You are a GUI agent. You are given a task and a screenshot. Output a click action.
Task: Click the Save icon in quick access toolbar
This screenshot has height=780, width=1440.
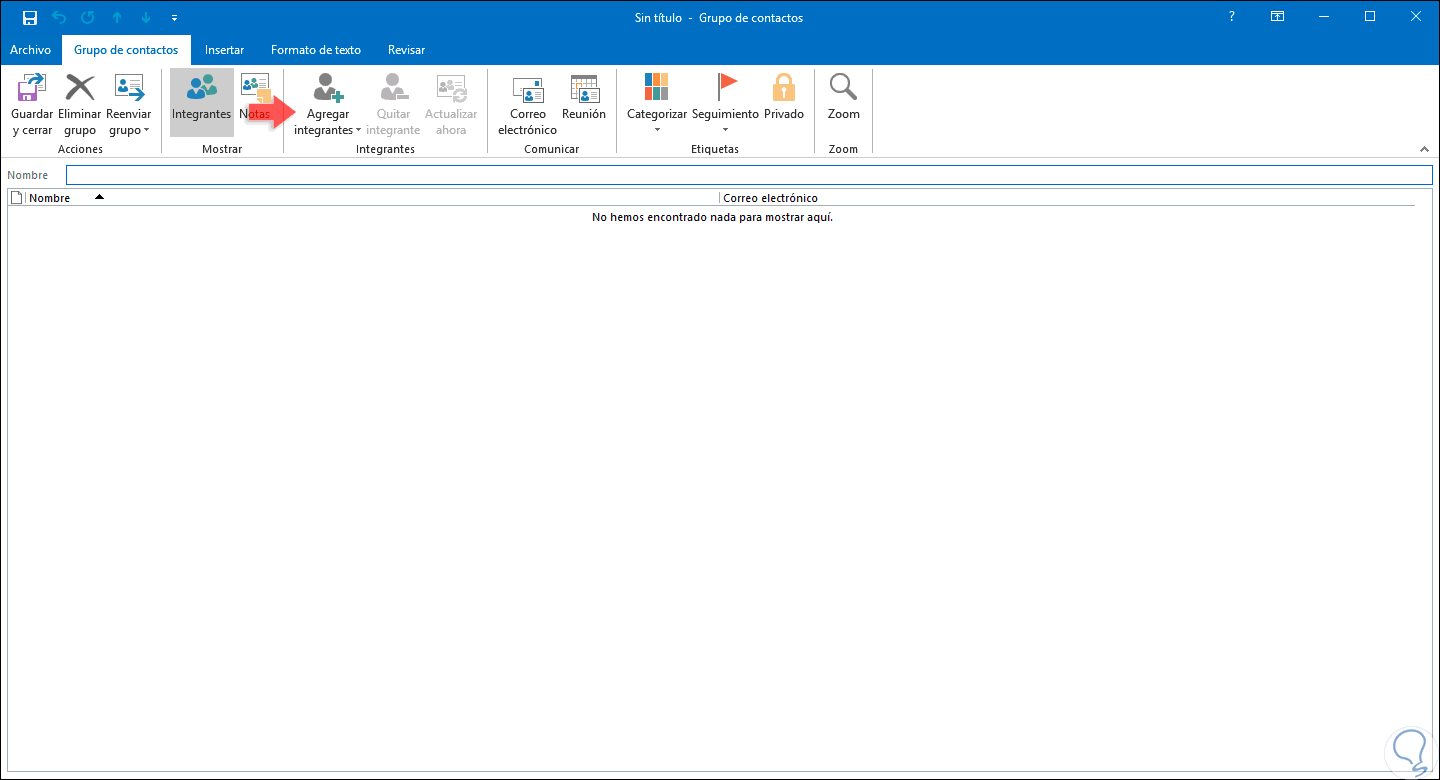30,18
